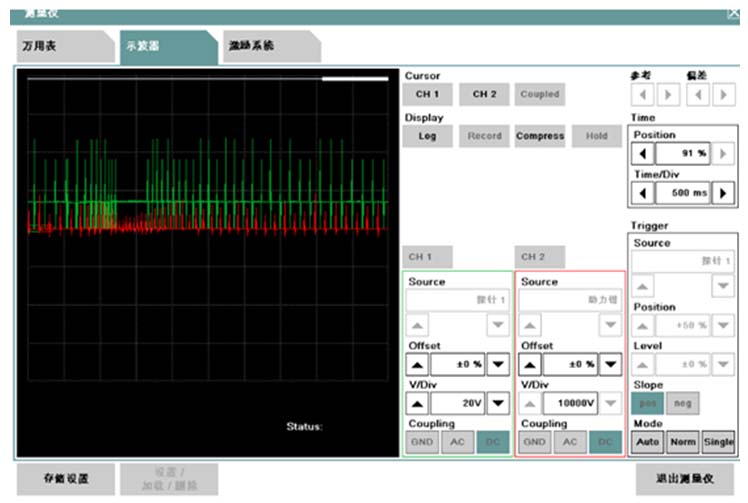Click the Time Position 91 % field
The image size is (748, 503).
[x=683, y=155]
